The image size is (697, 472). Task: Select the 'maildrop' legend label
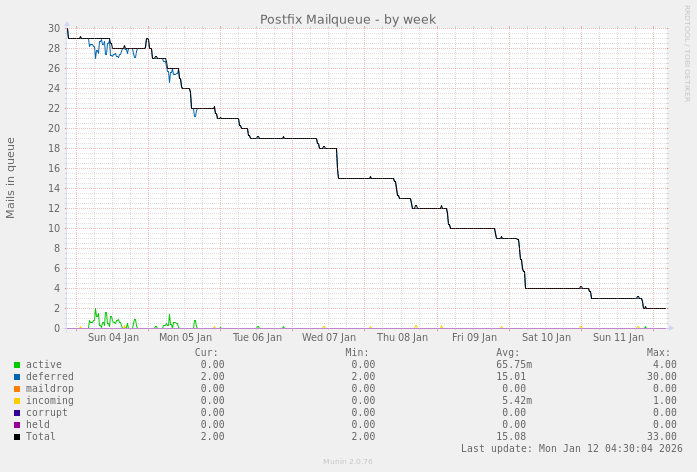pos(49,388)
